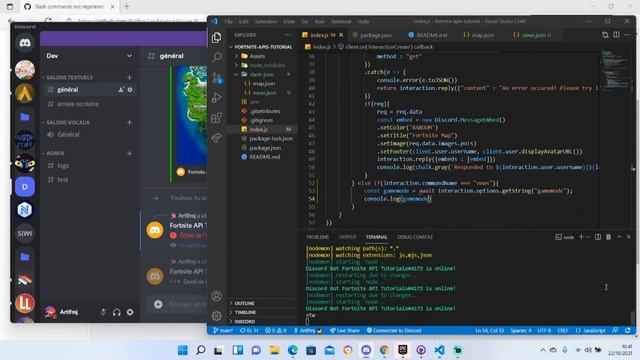The width and height of the screenshot is (640, 360).
Task: Select the SJWI server icon in Discord
Action: pyautogui.click(x=25, y=233)
